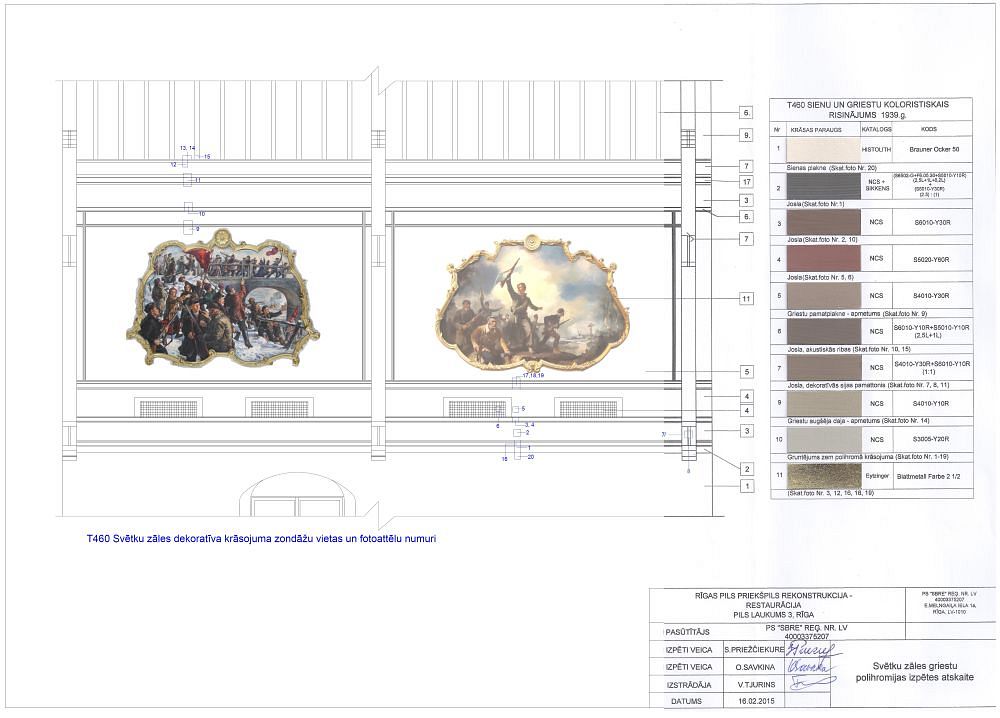Click the "KRĀSAS PARAUGS" column header
This screenshot has width=1000, height=718.
pyautogui.click(x=816, y=129)
